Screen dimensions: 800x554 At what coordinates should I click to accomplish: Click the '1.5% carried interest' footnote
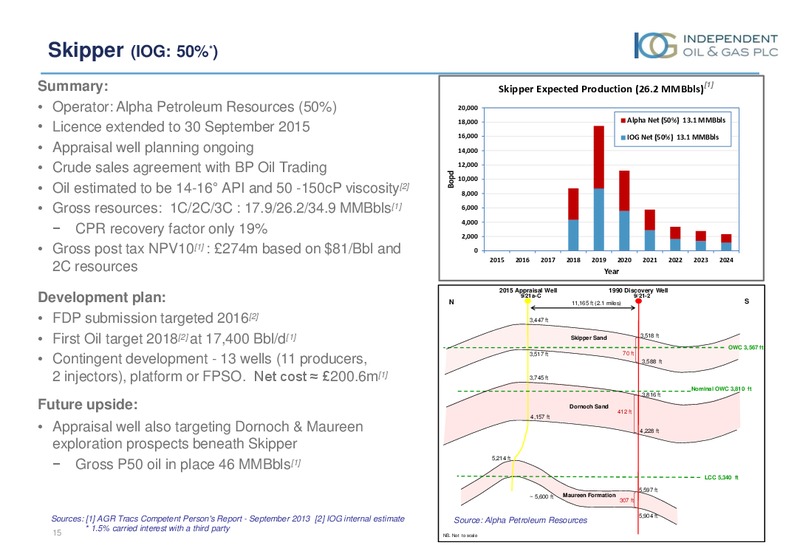click(157, 528)
